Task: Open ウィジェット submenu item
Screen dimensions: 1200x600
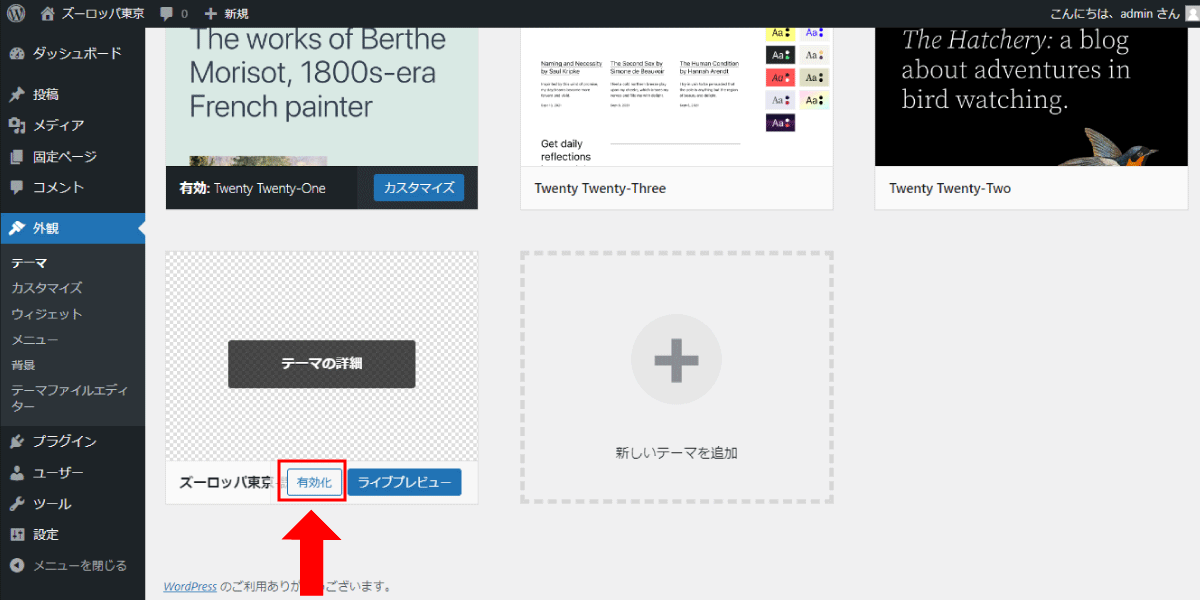Action: coord(46,314)
